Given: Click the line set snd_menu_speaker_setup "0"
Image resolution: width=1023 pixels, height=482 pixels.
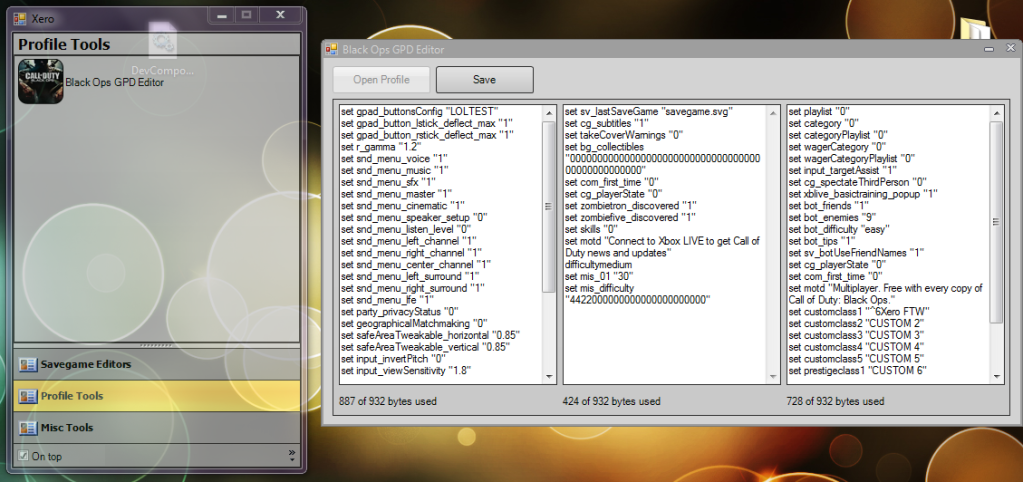Looking at the screenshot, I should [414, 217].
